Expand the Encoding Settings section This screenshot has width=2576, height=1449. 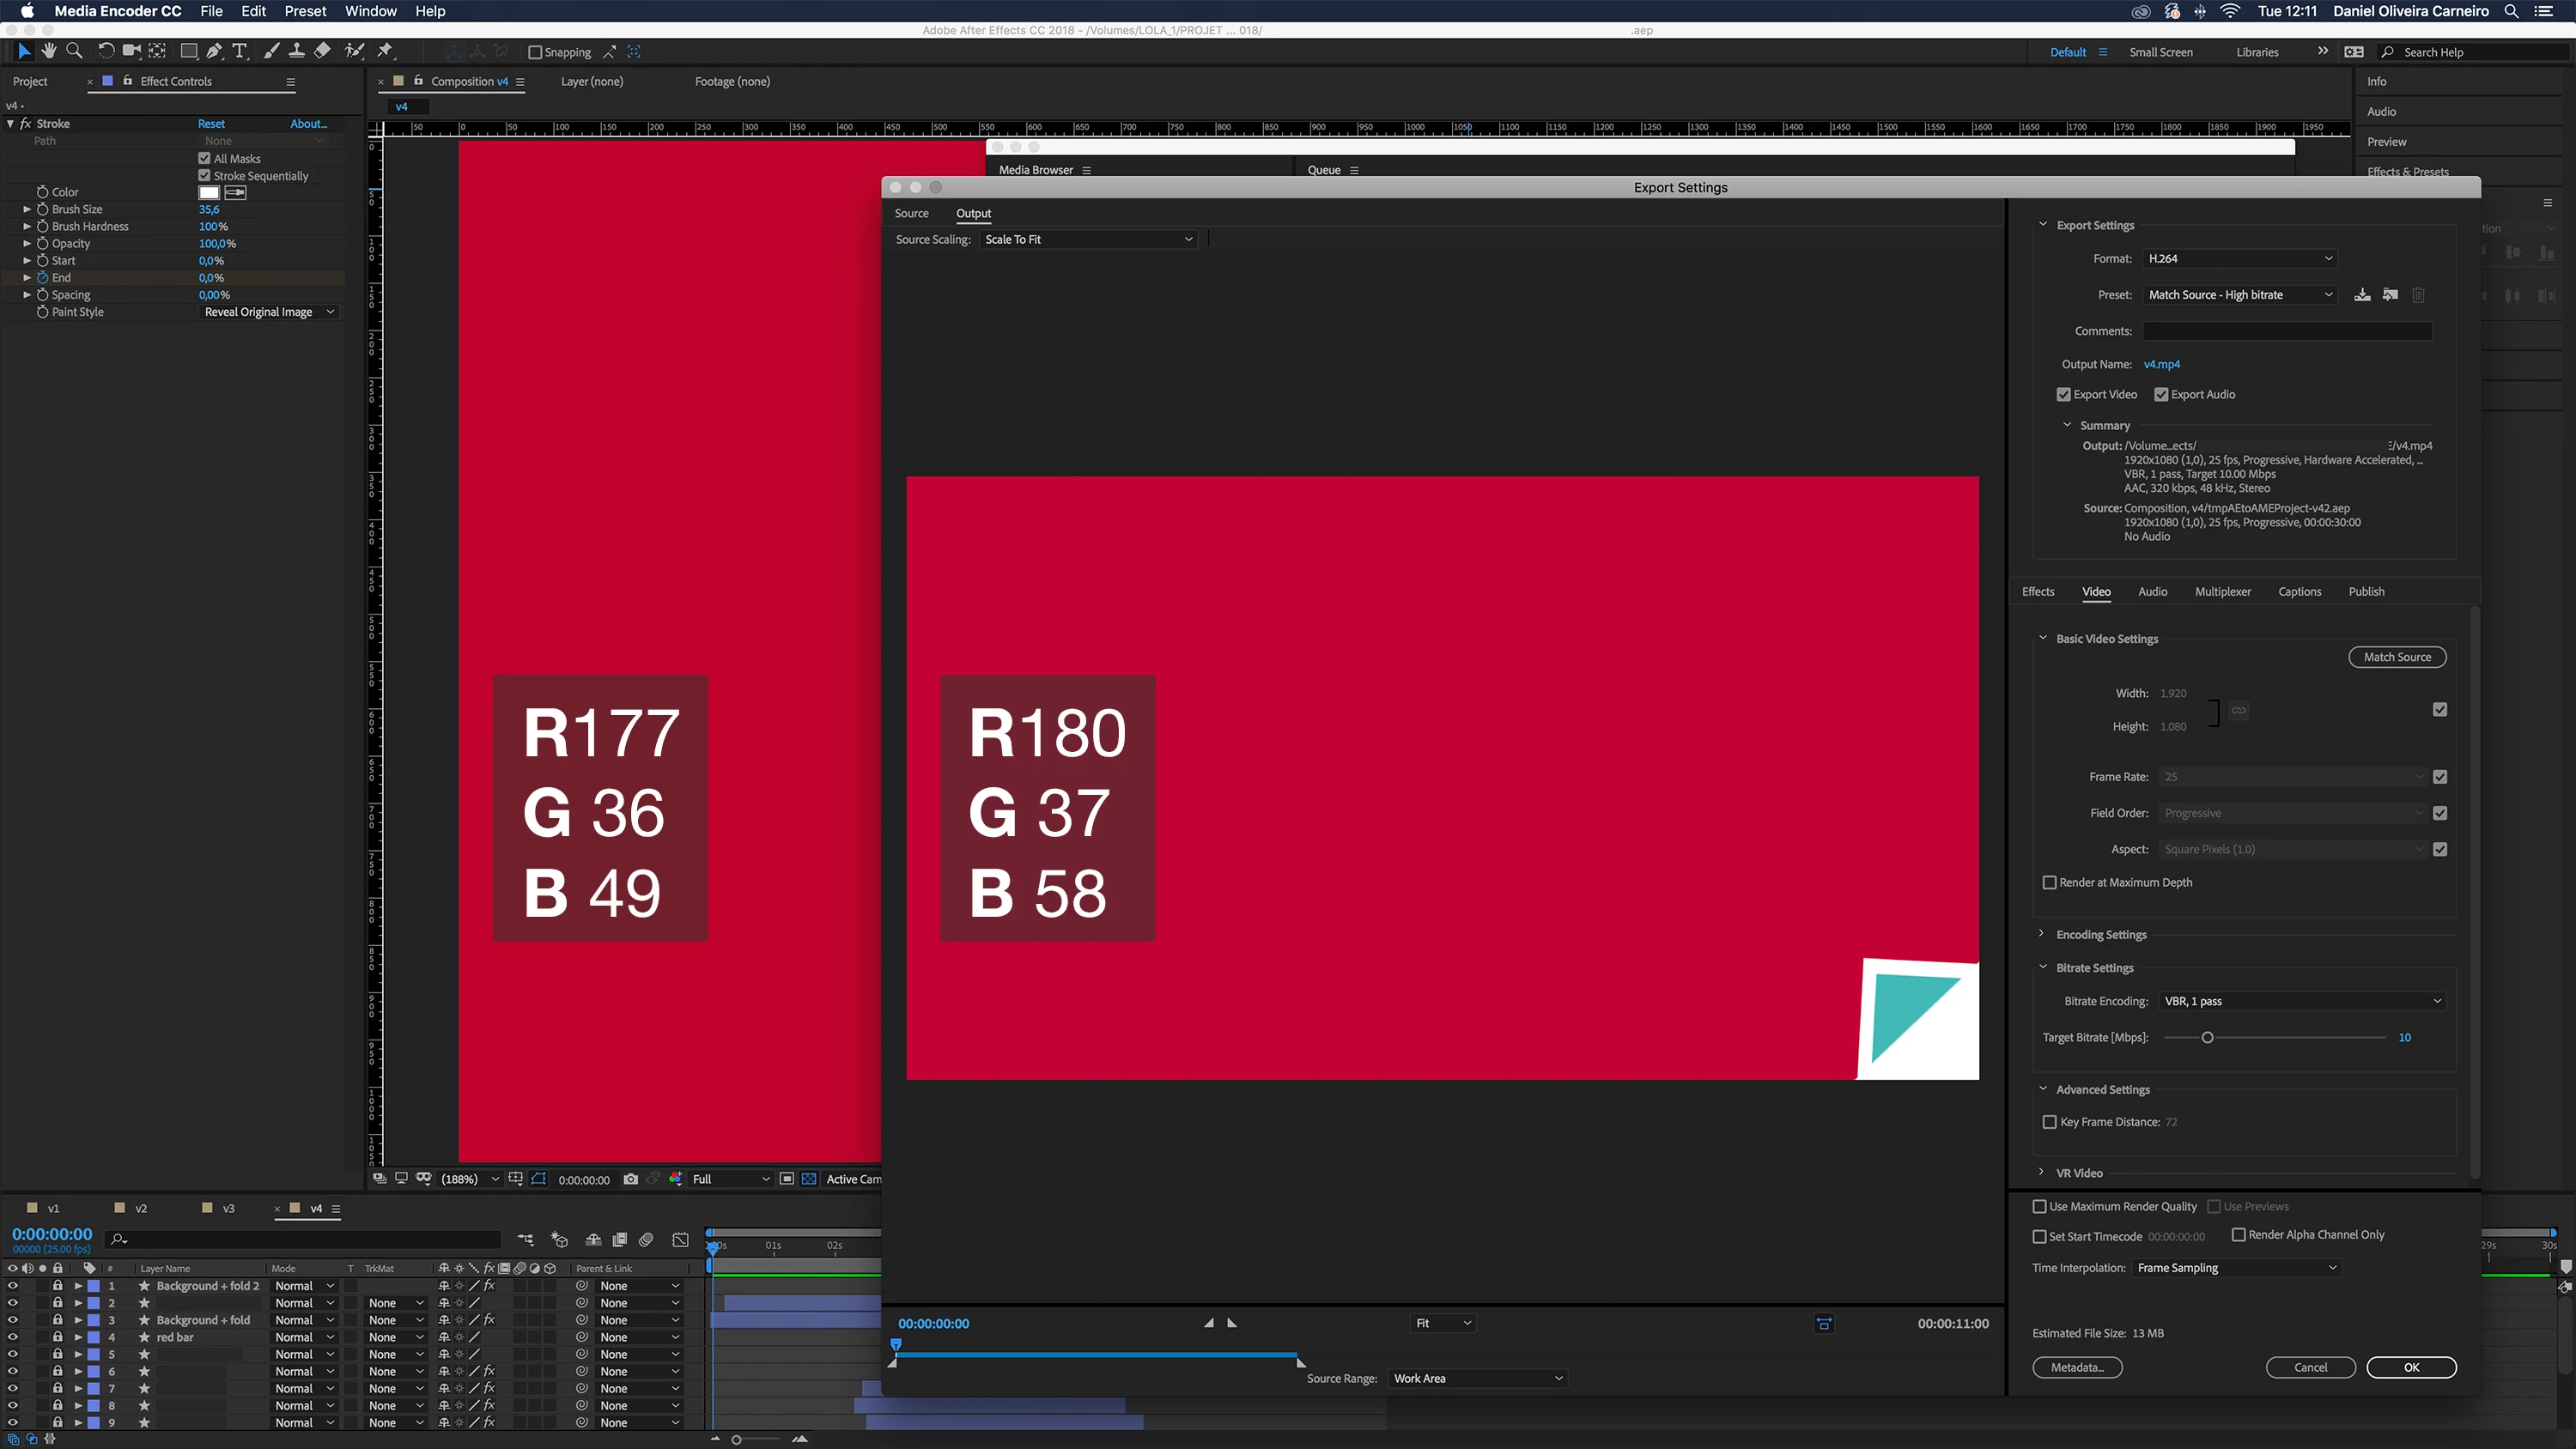click(x=2042, y=935)
